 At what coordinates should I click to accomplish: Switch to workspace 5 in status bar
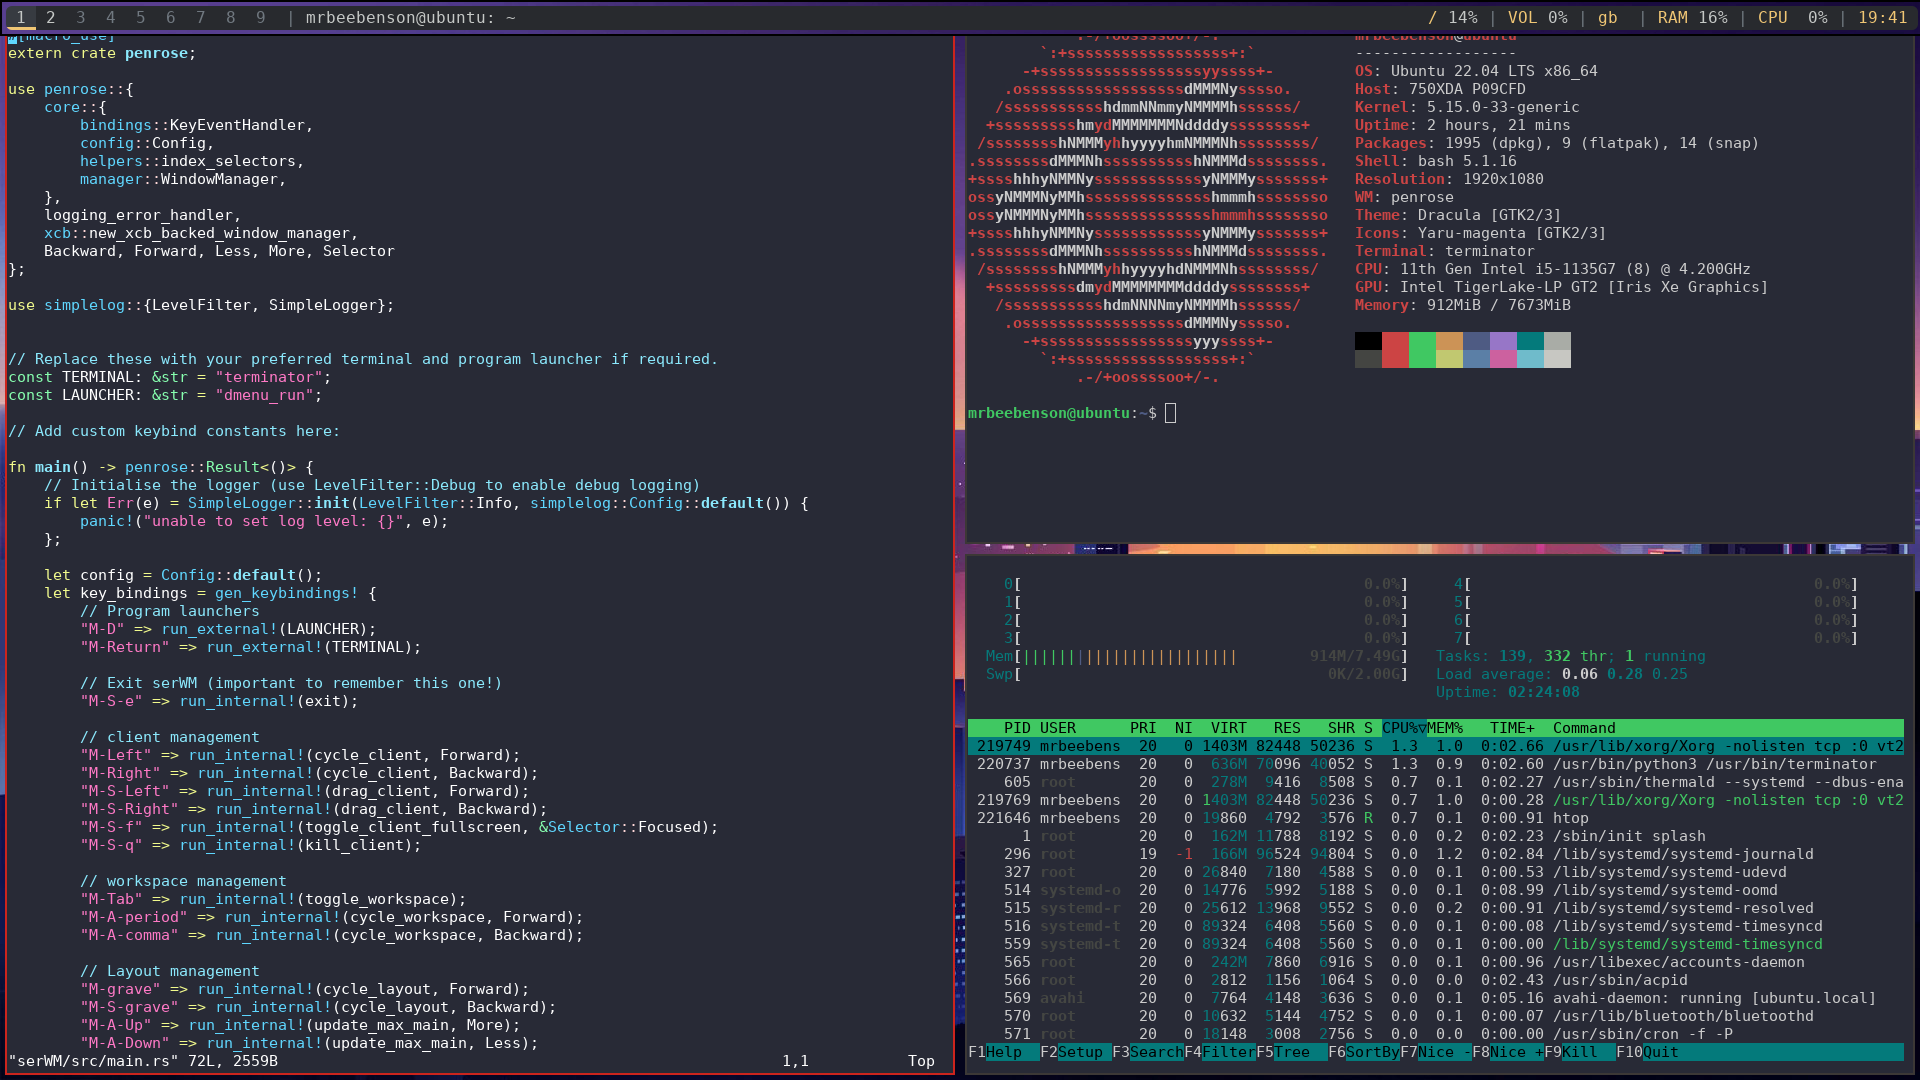pyautogui.click(x=141, y=17)
